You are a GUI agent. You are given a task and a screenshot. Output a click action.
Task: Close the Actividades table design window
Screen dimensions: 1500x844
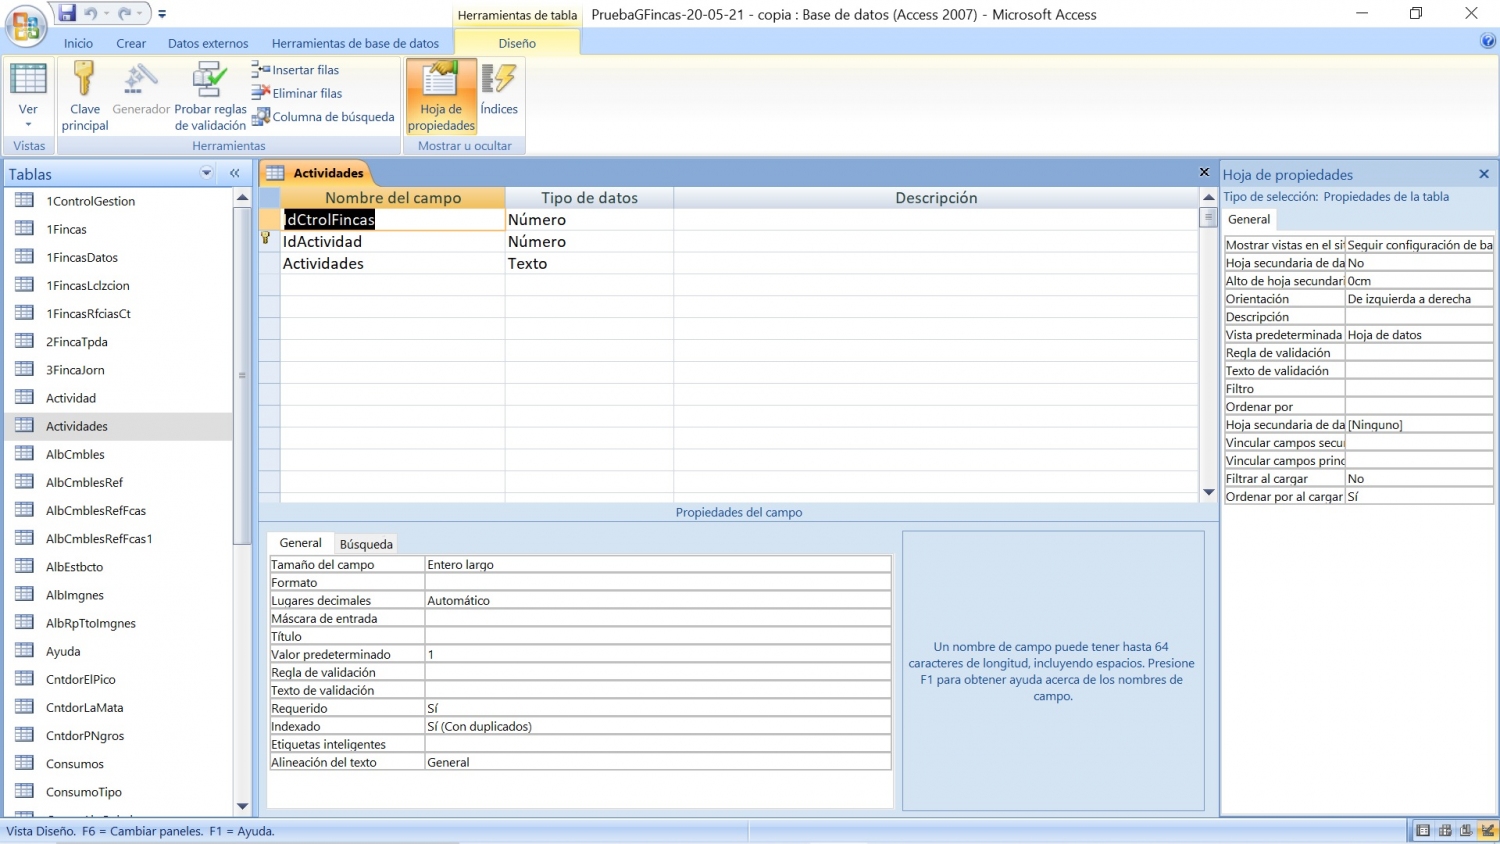[x=1205, y=172]
